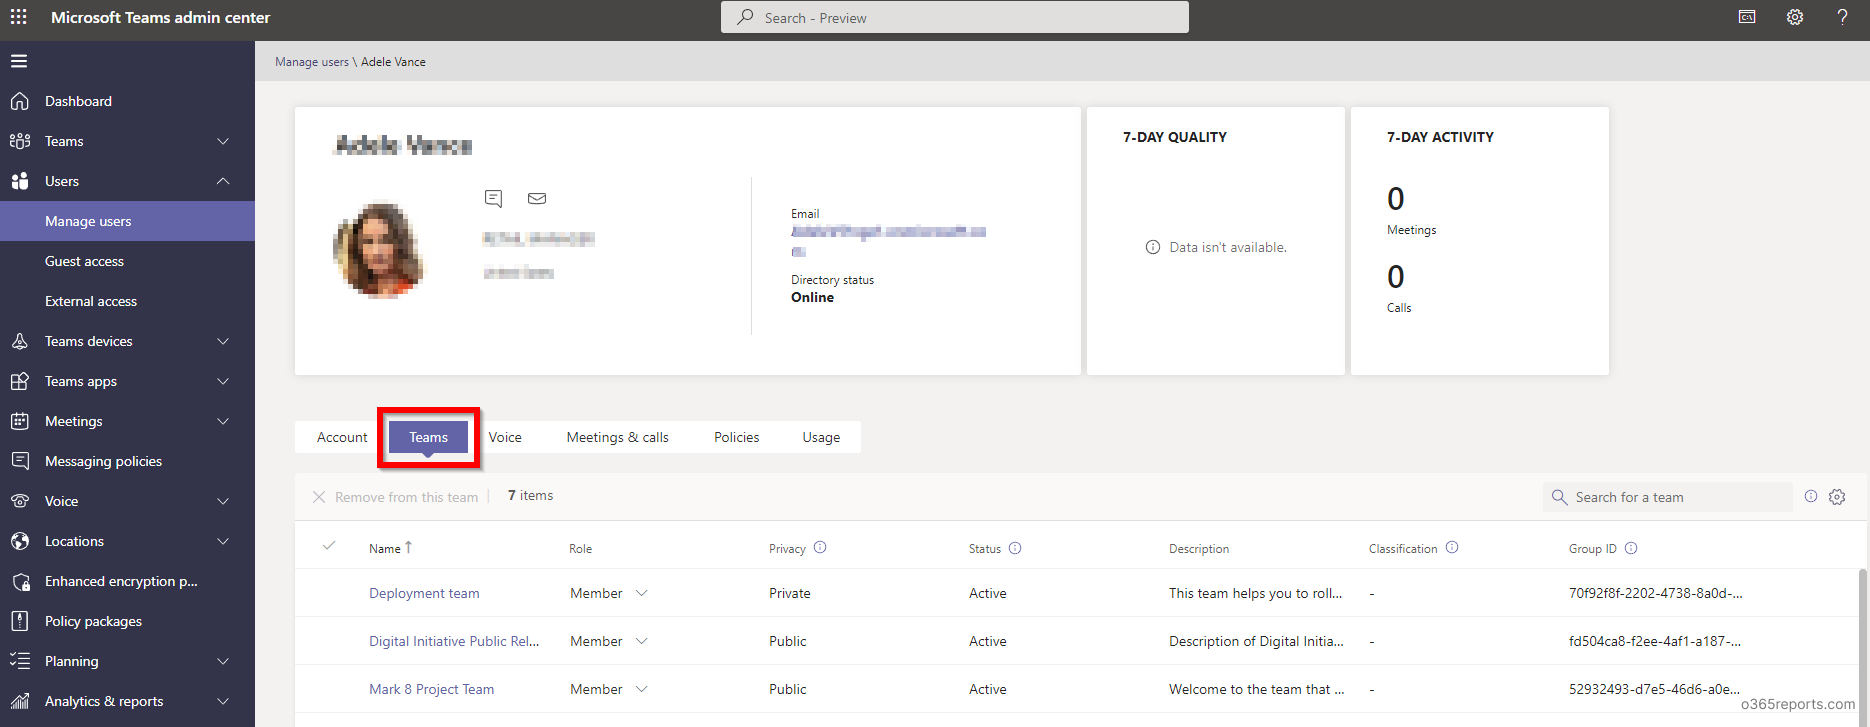1870x727 pixels.
Task: Click info icon beside team search
Action: (x=1811, y=496)
